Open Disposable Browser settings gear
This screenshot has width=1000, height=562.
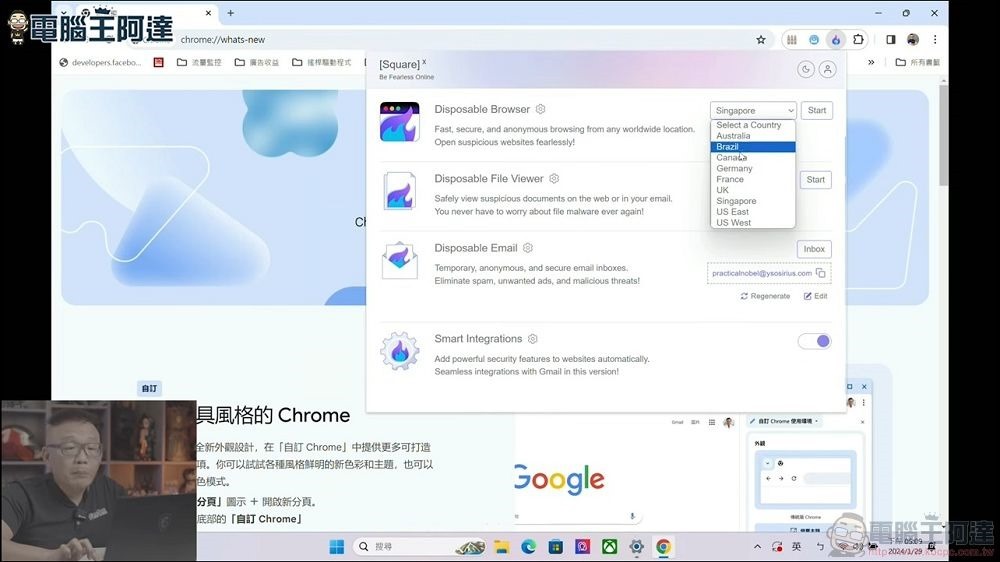coord(540,109)
